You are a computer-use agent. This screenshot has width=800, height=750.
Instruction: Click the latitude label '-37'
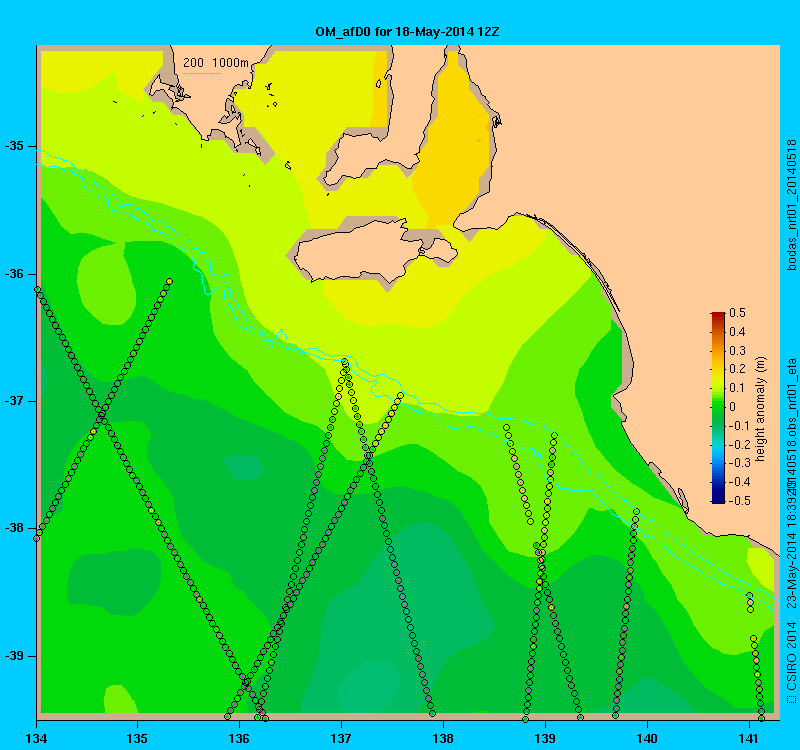tap(14, 401)
